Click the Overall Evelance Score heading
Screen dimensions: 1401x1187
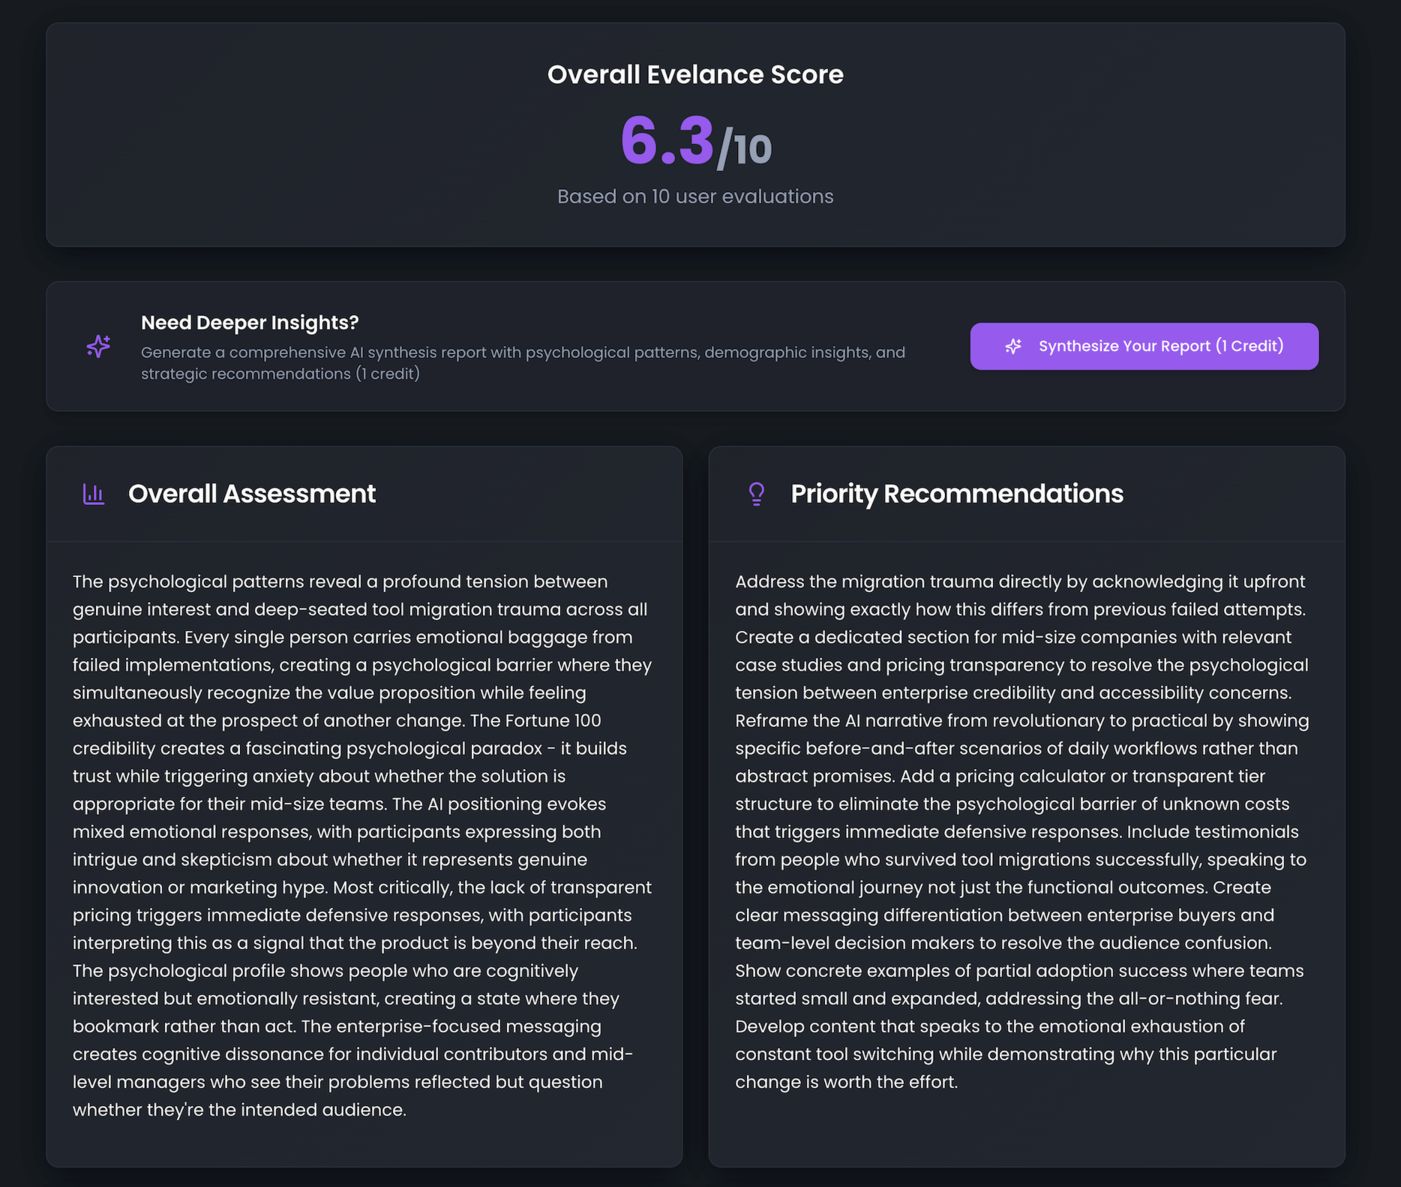pos(695,75)
